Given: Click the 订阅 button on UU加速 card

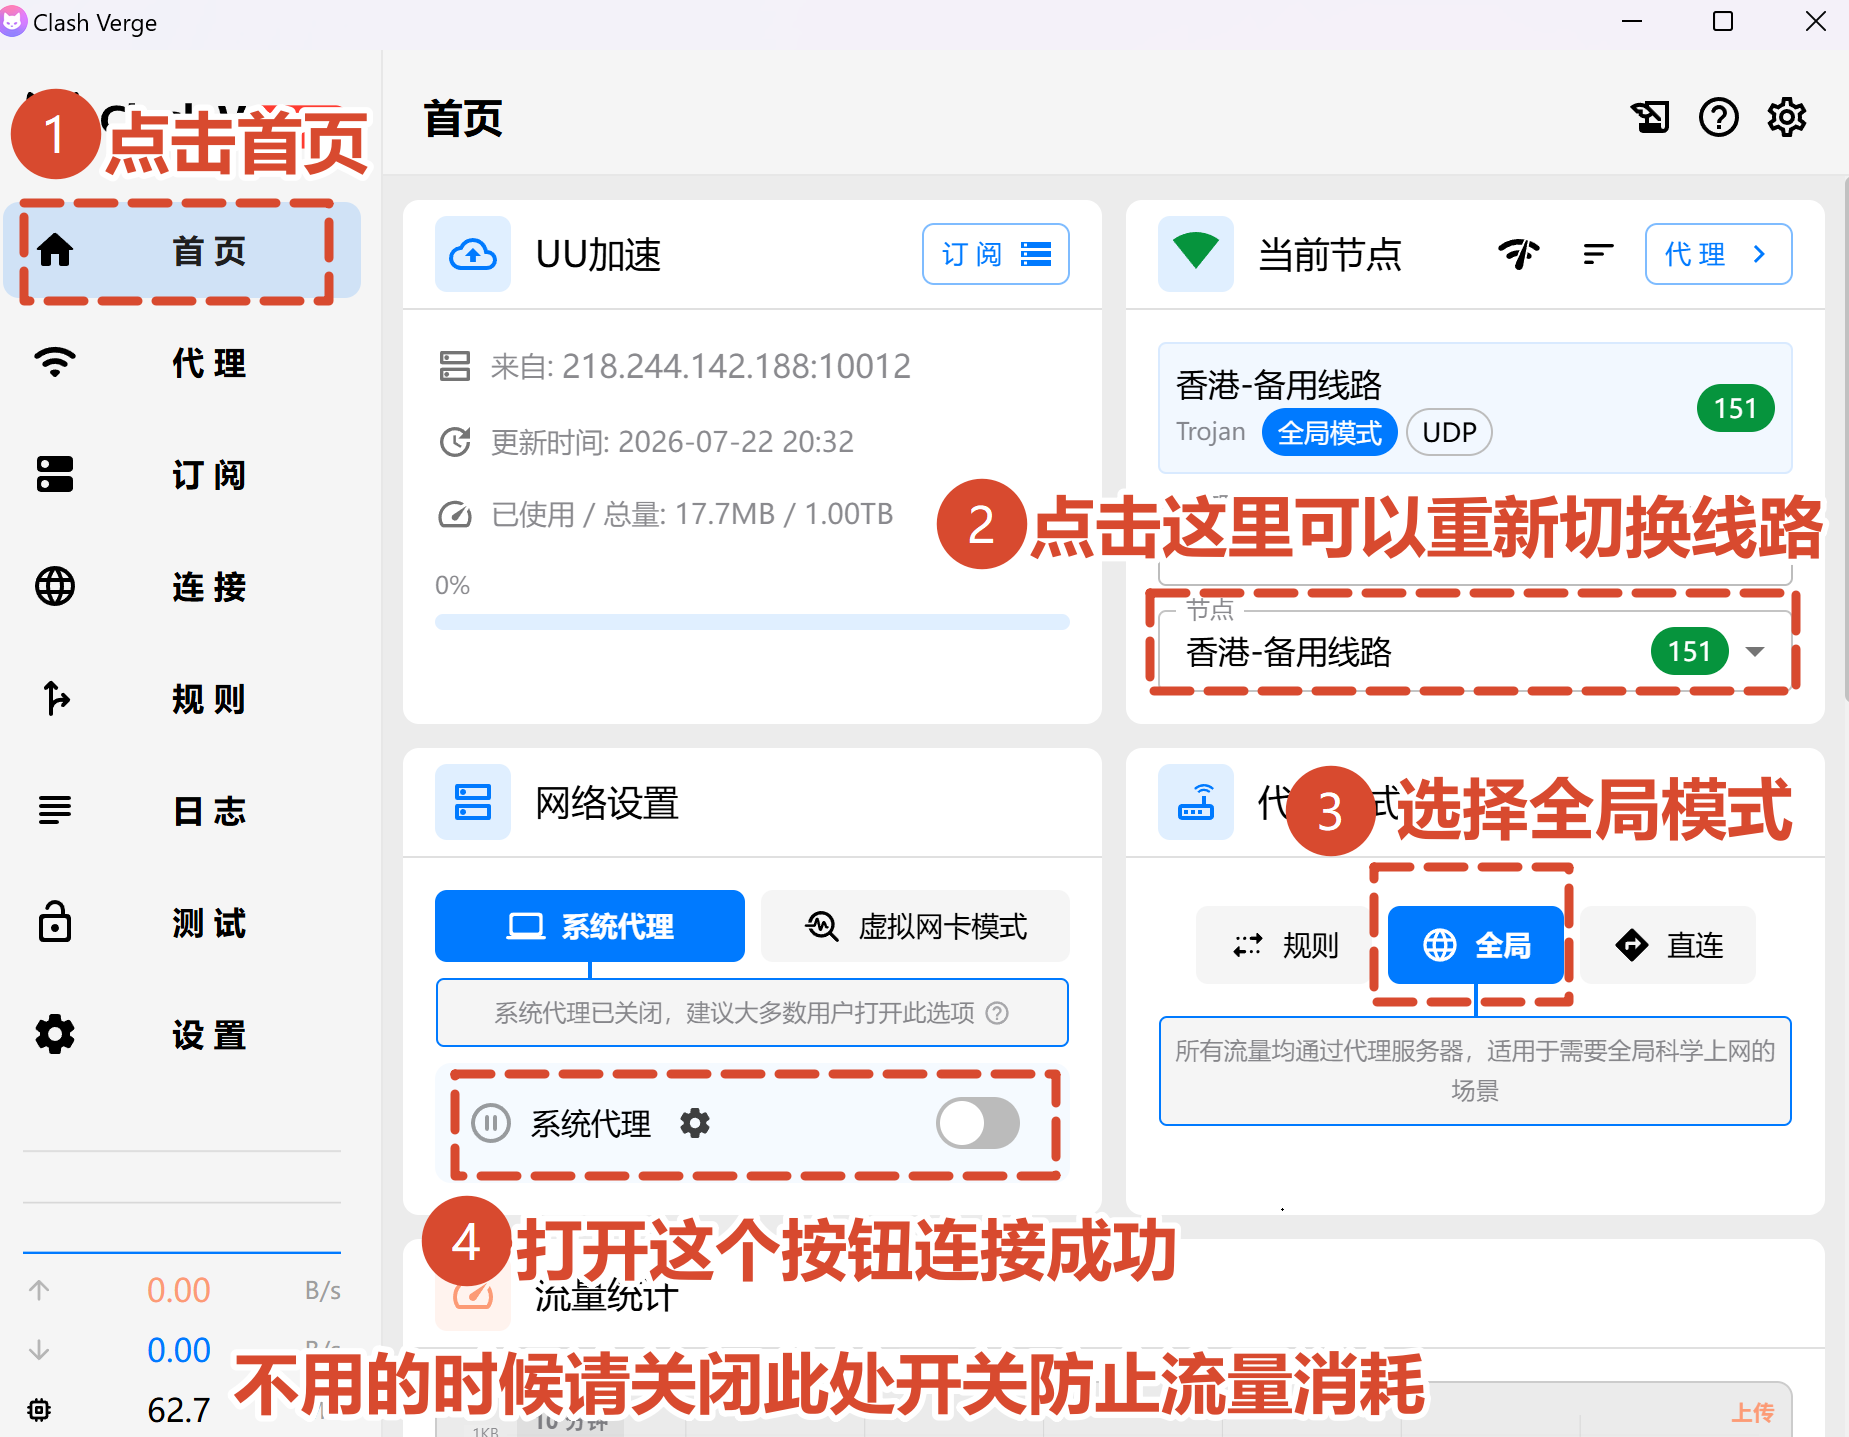Looking at the screenshot, I should point(995,254).
